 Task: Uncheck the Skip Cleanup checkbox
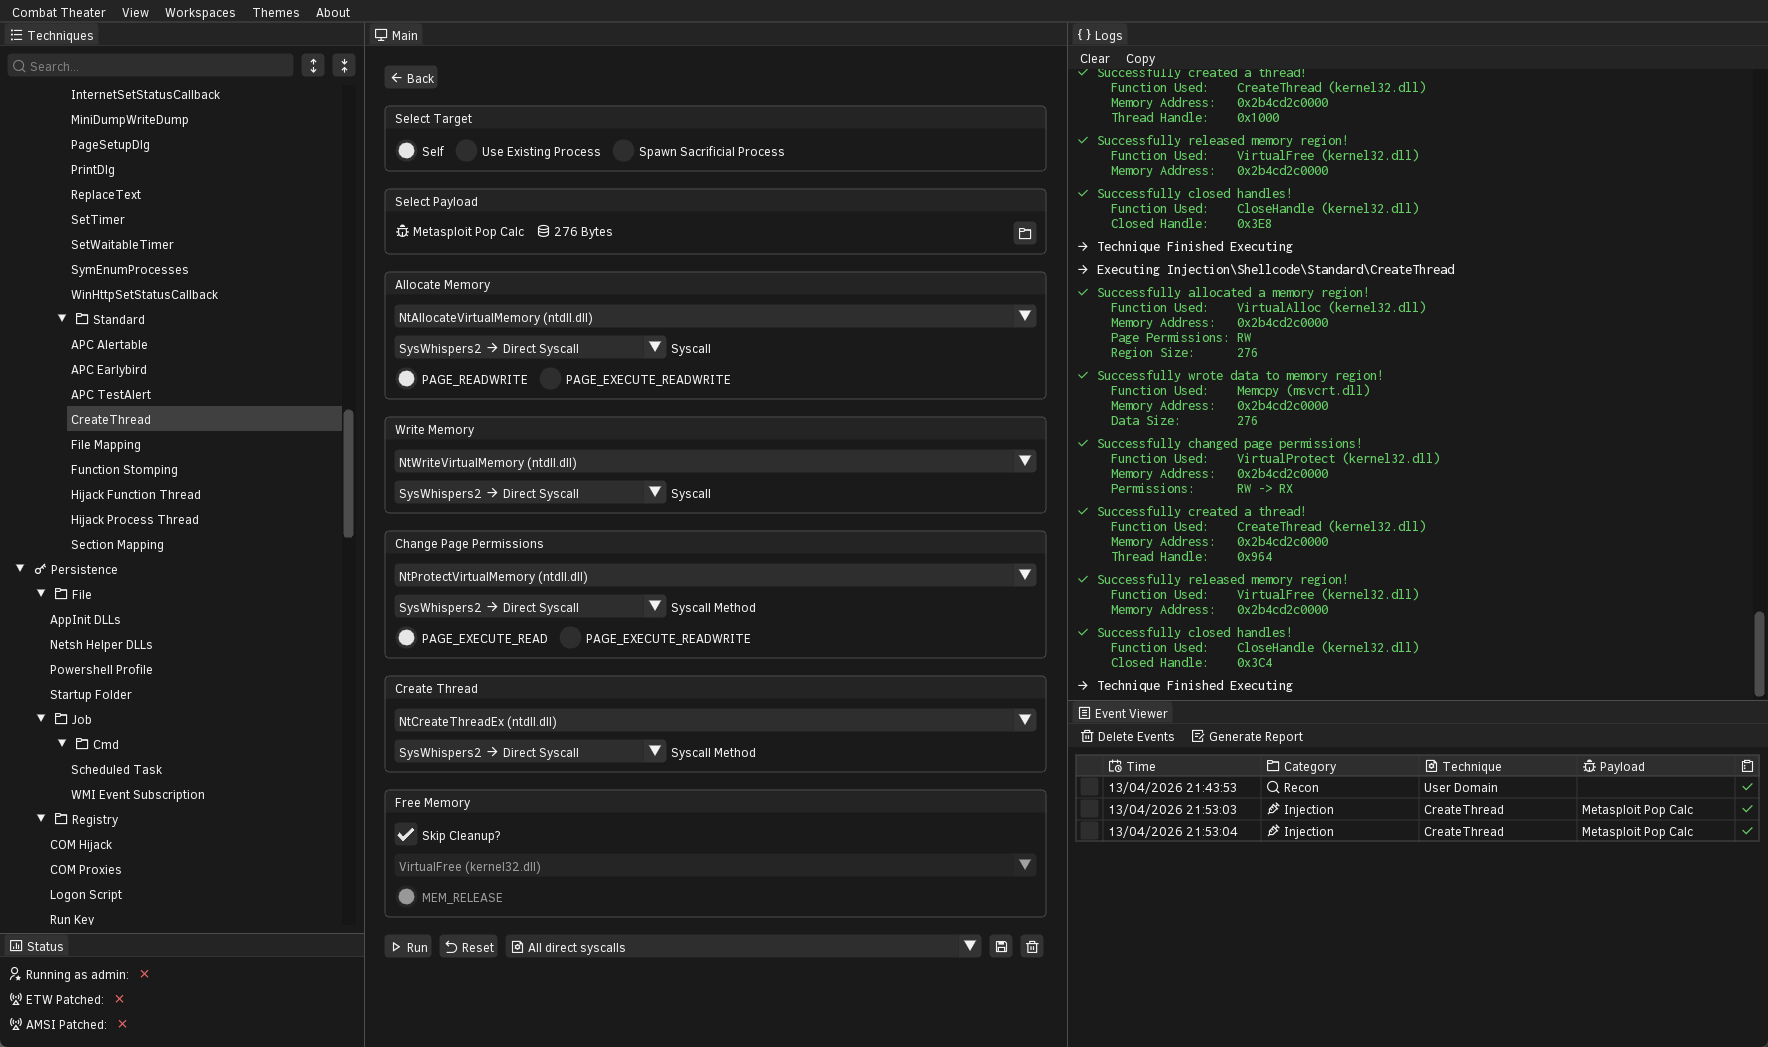pyautogui.click(x=405, y=834)
